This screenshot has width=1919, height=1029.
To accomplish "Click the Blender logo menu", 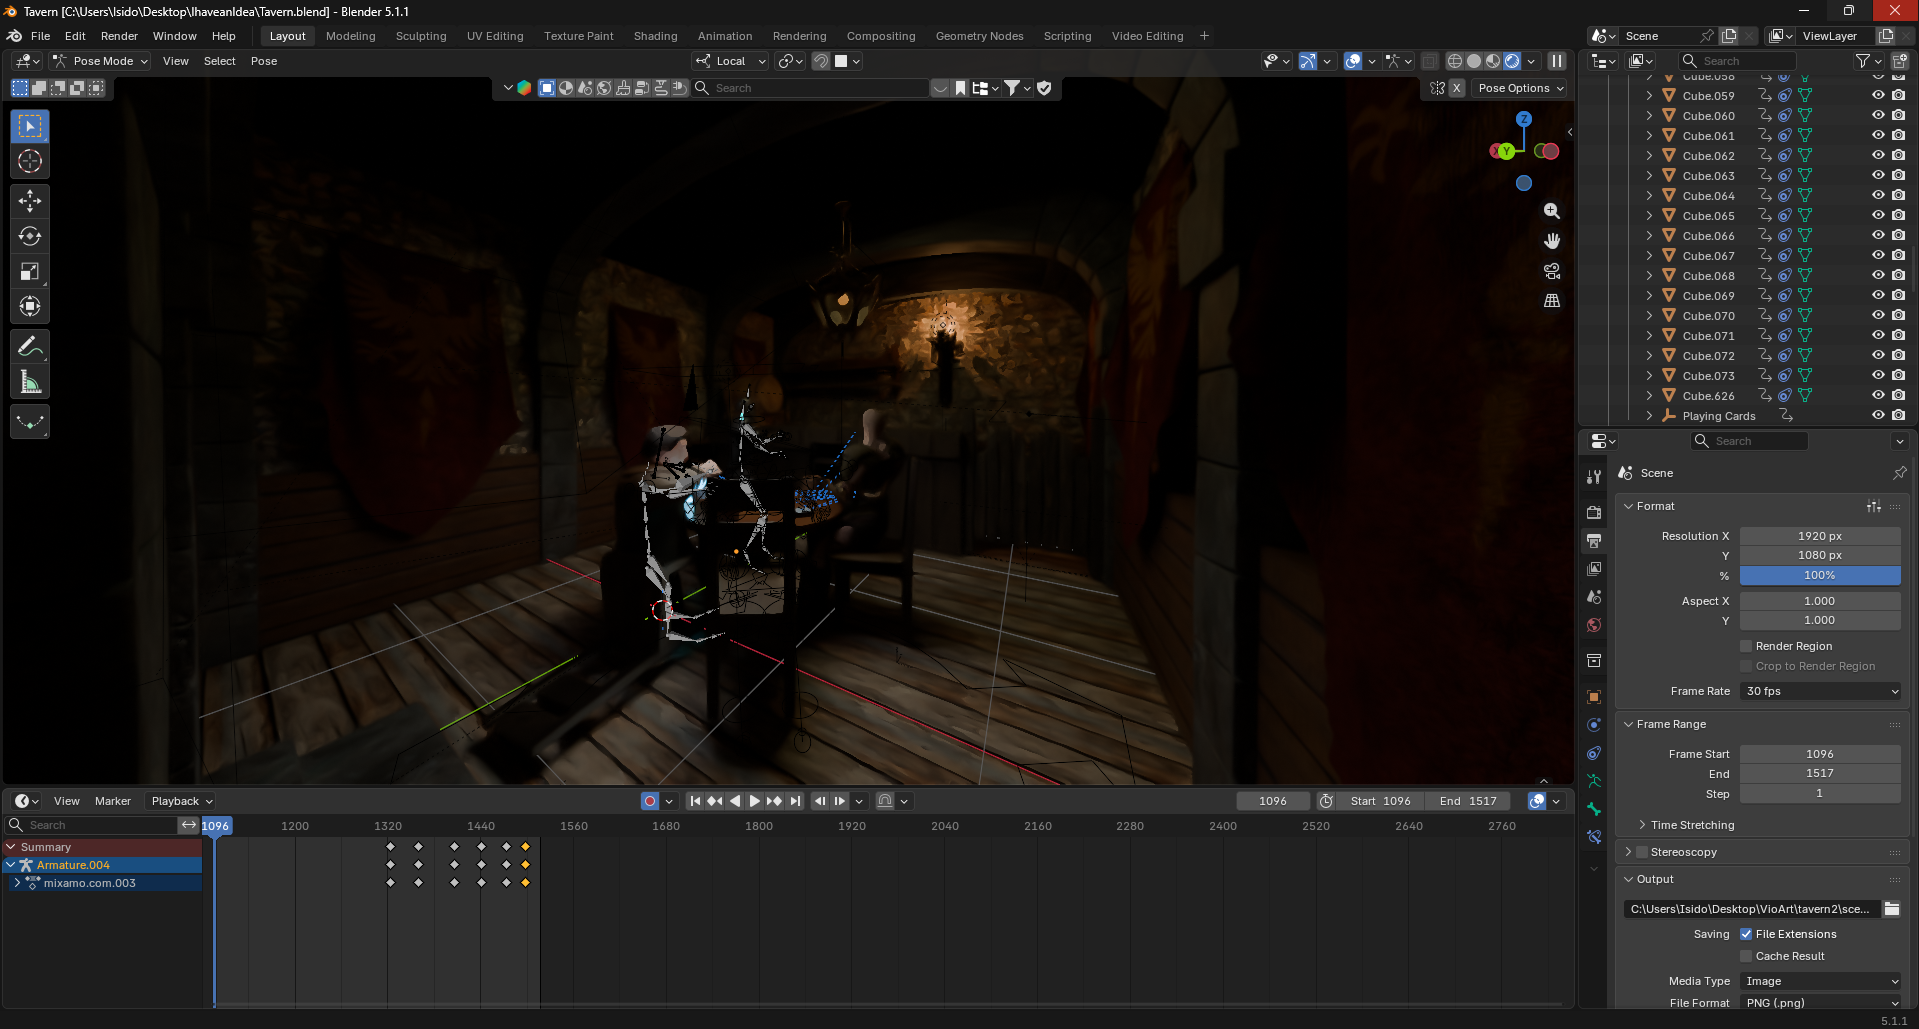I will point(14,36).
